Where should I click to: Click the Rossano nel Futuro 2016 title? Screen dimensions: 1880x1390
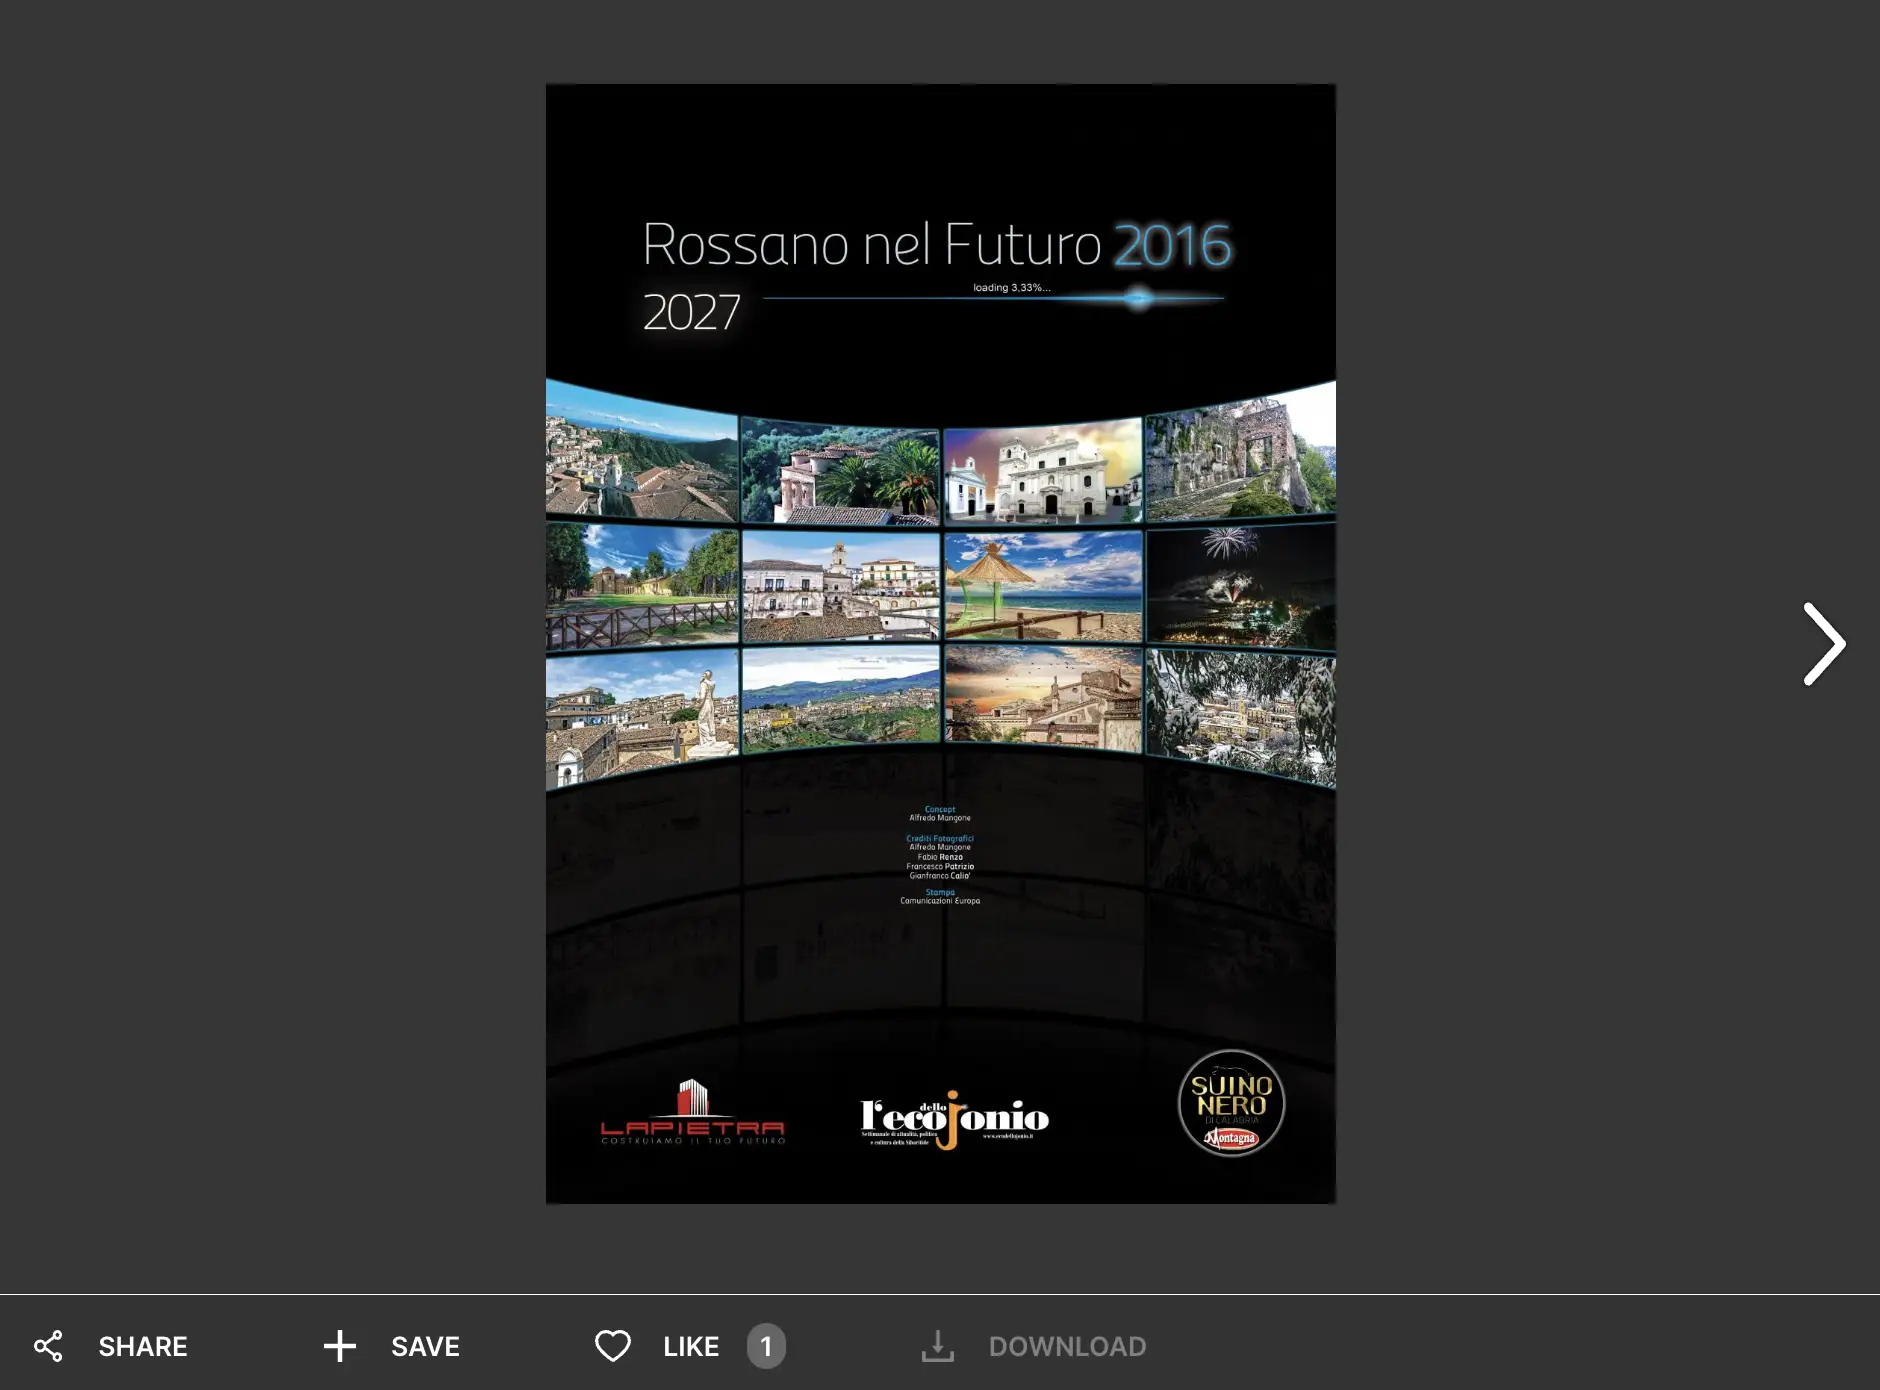point(936,245)
